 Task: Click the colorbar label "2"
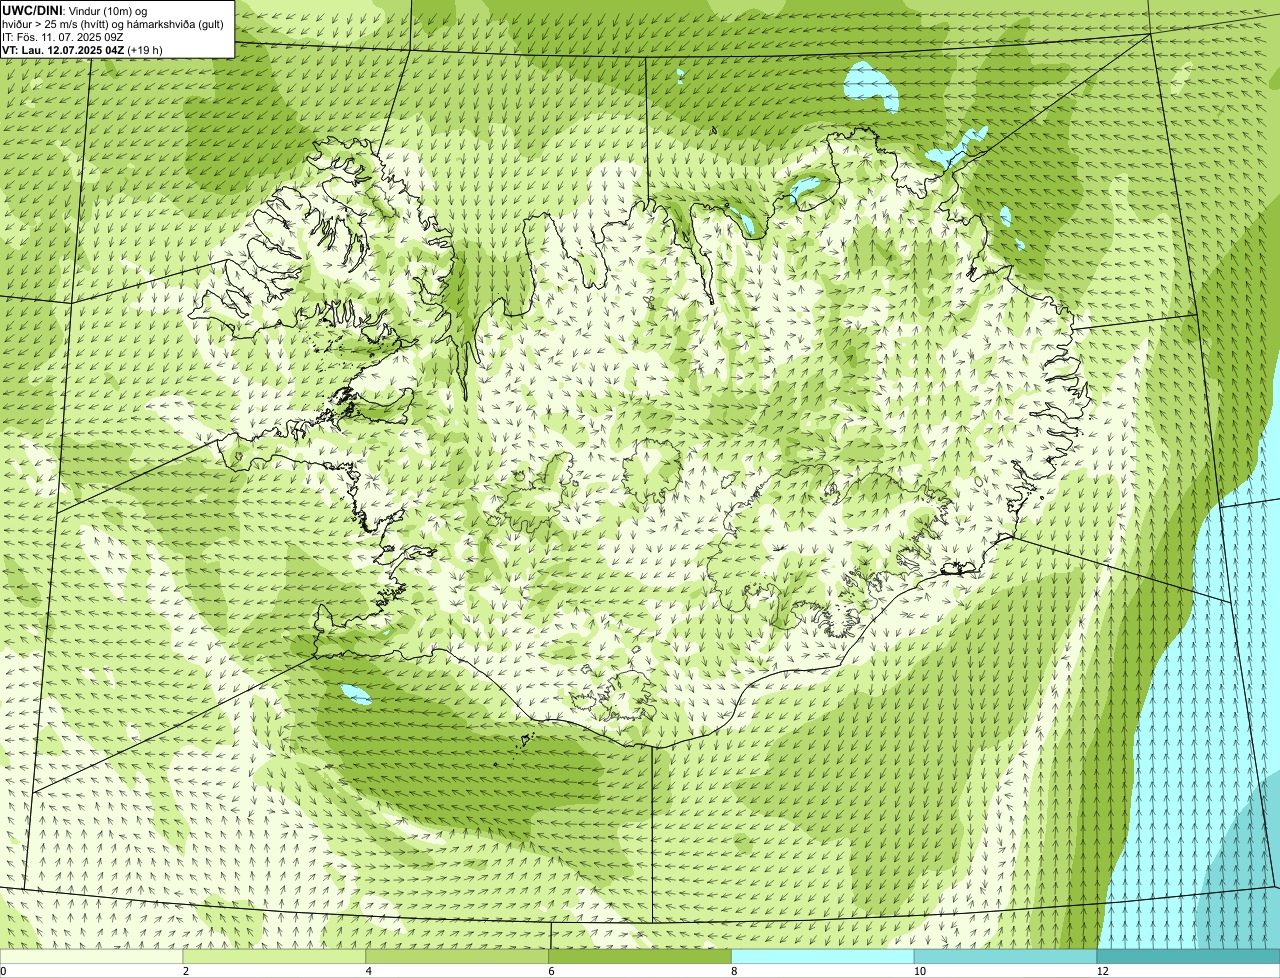(x=186, y=971)
